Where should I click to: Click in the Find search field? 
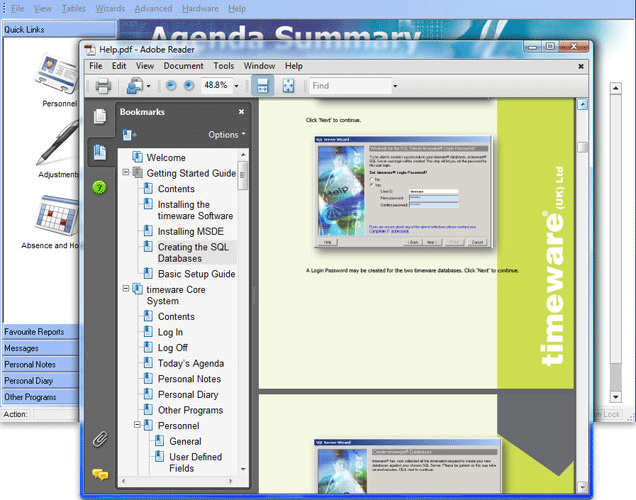click(350, 86)
